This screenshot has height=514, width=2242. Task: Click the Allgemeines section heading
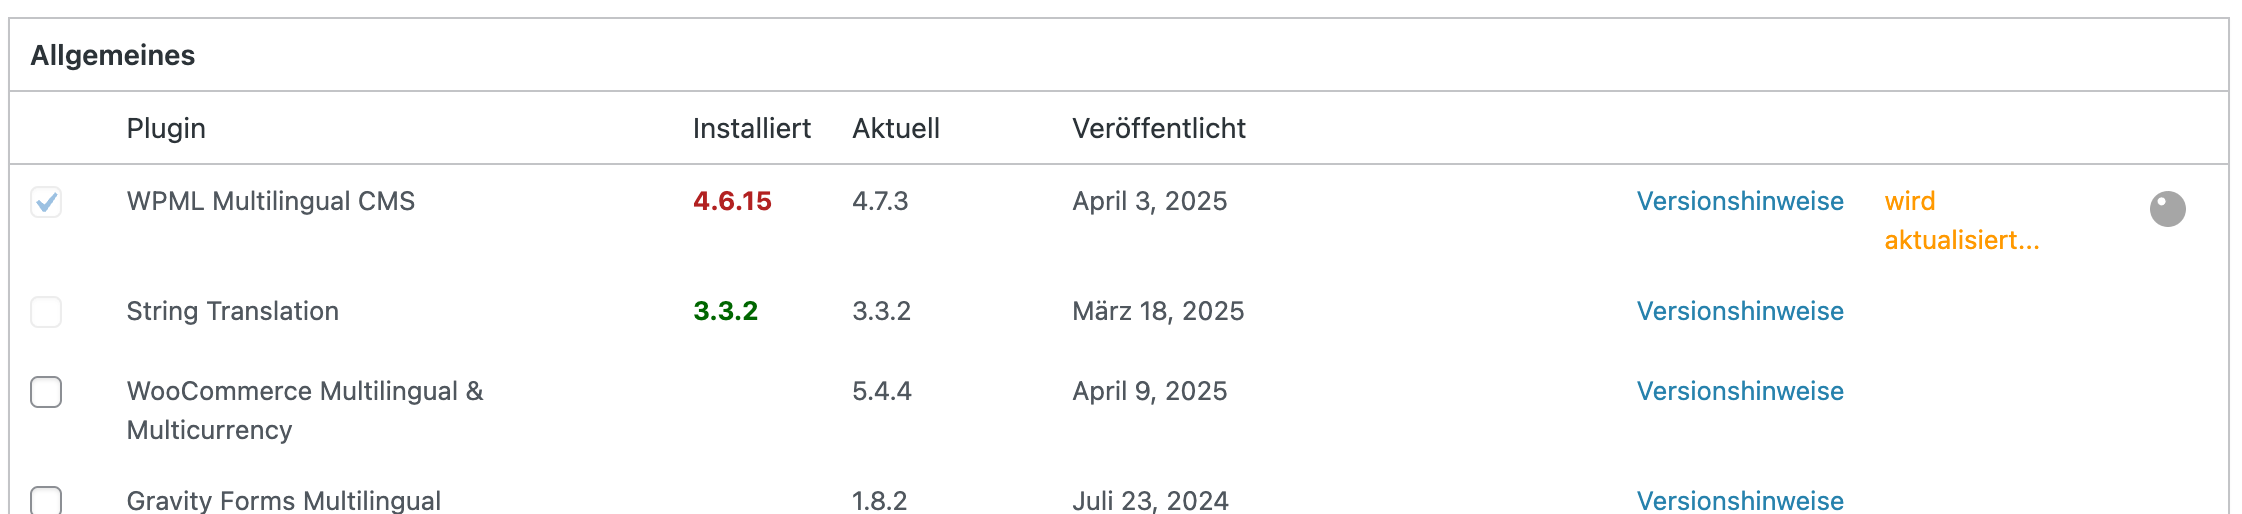[x=113, y=55]
